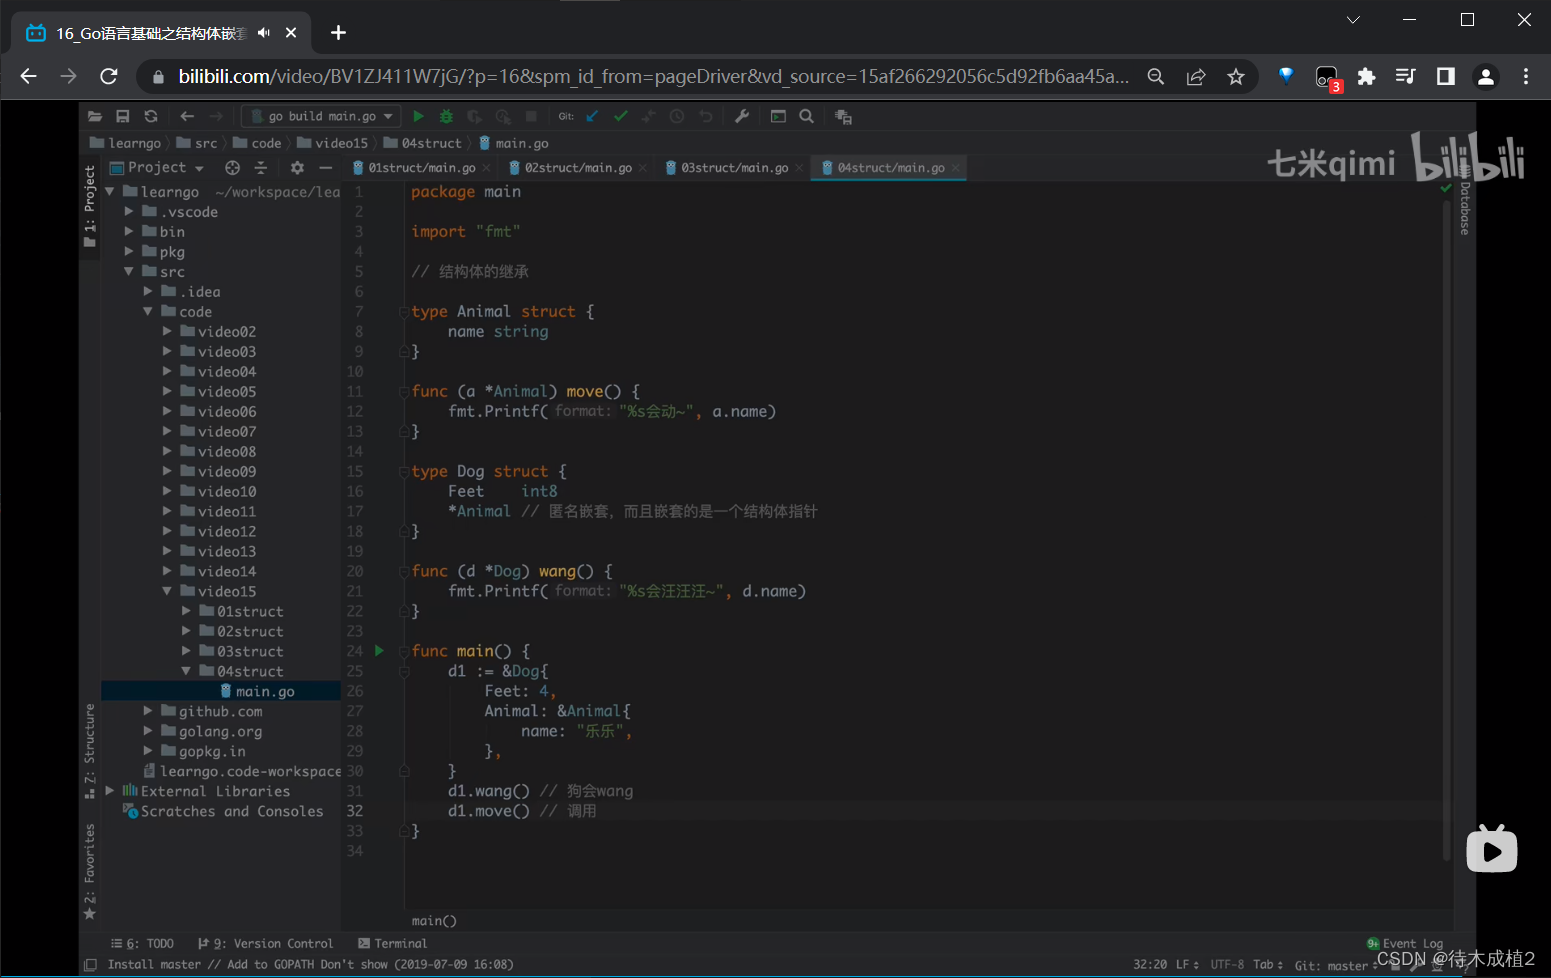The height and width of the screenshot is (978, 1551).
Task: Click Git: master branch in status bar
Action: point(1337,965)
